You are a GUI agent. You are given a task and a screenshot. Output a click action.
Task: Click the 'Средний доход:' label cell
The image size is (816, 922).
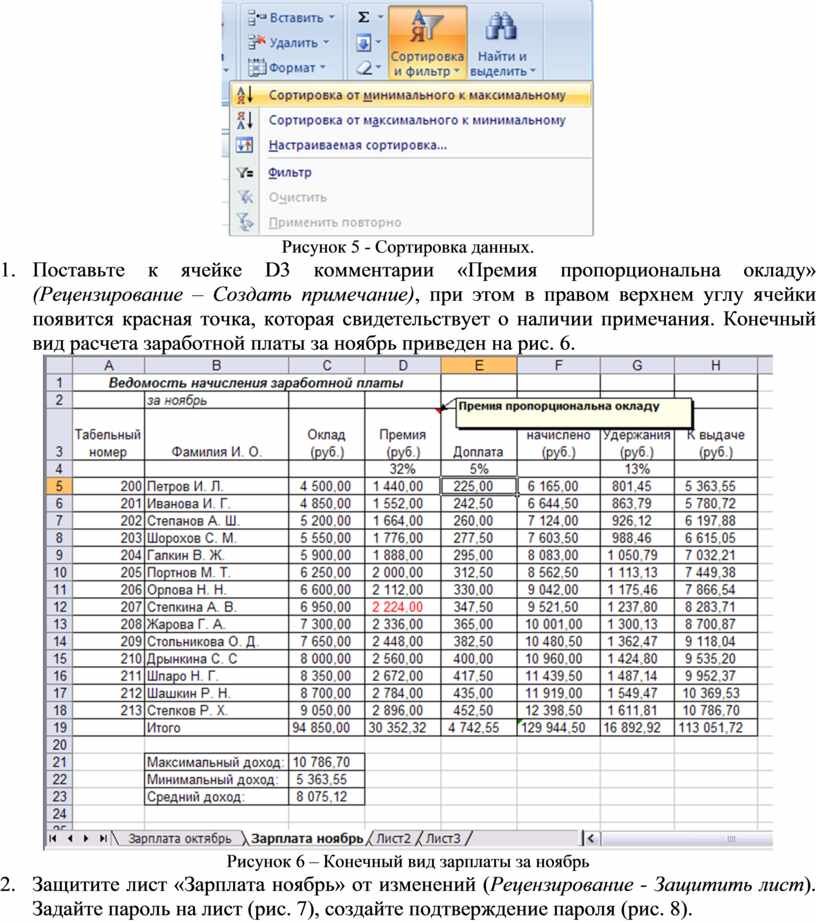coord(216,797)
